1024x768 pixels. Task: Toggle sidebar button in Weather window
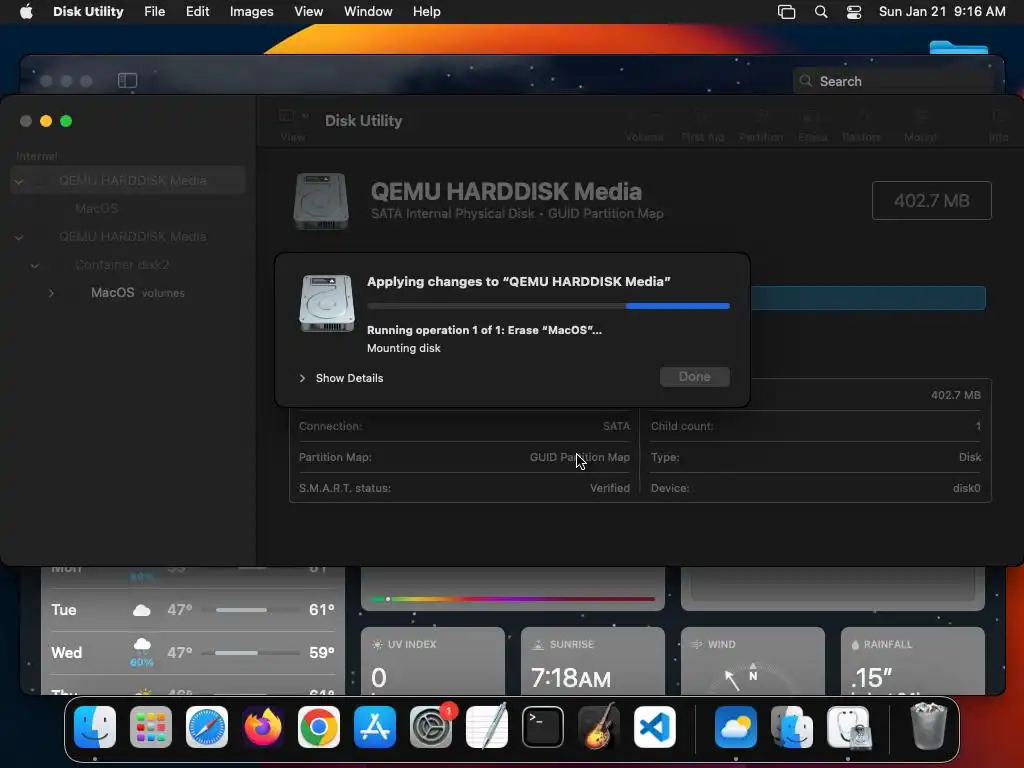(127, 80)
